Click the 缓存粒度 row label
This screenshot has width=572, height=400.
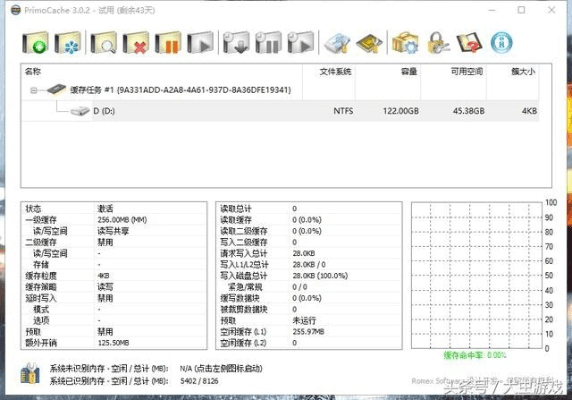(x=41, y=276)
